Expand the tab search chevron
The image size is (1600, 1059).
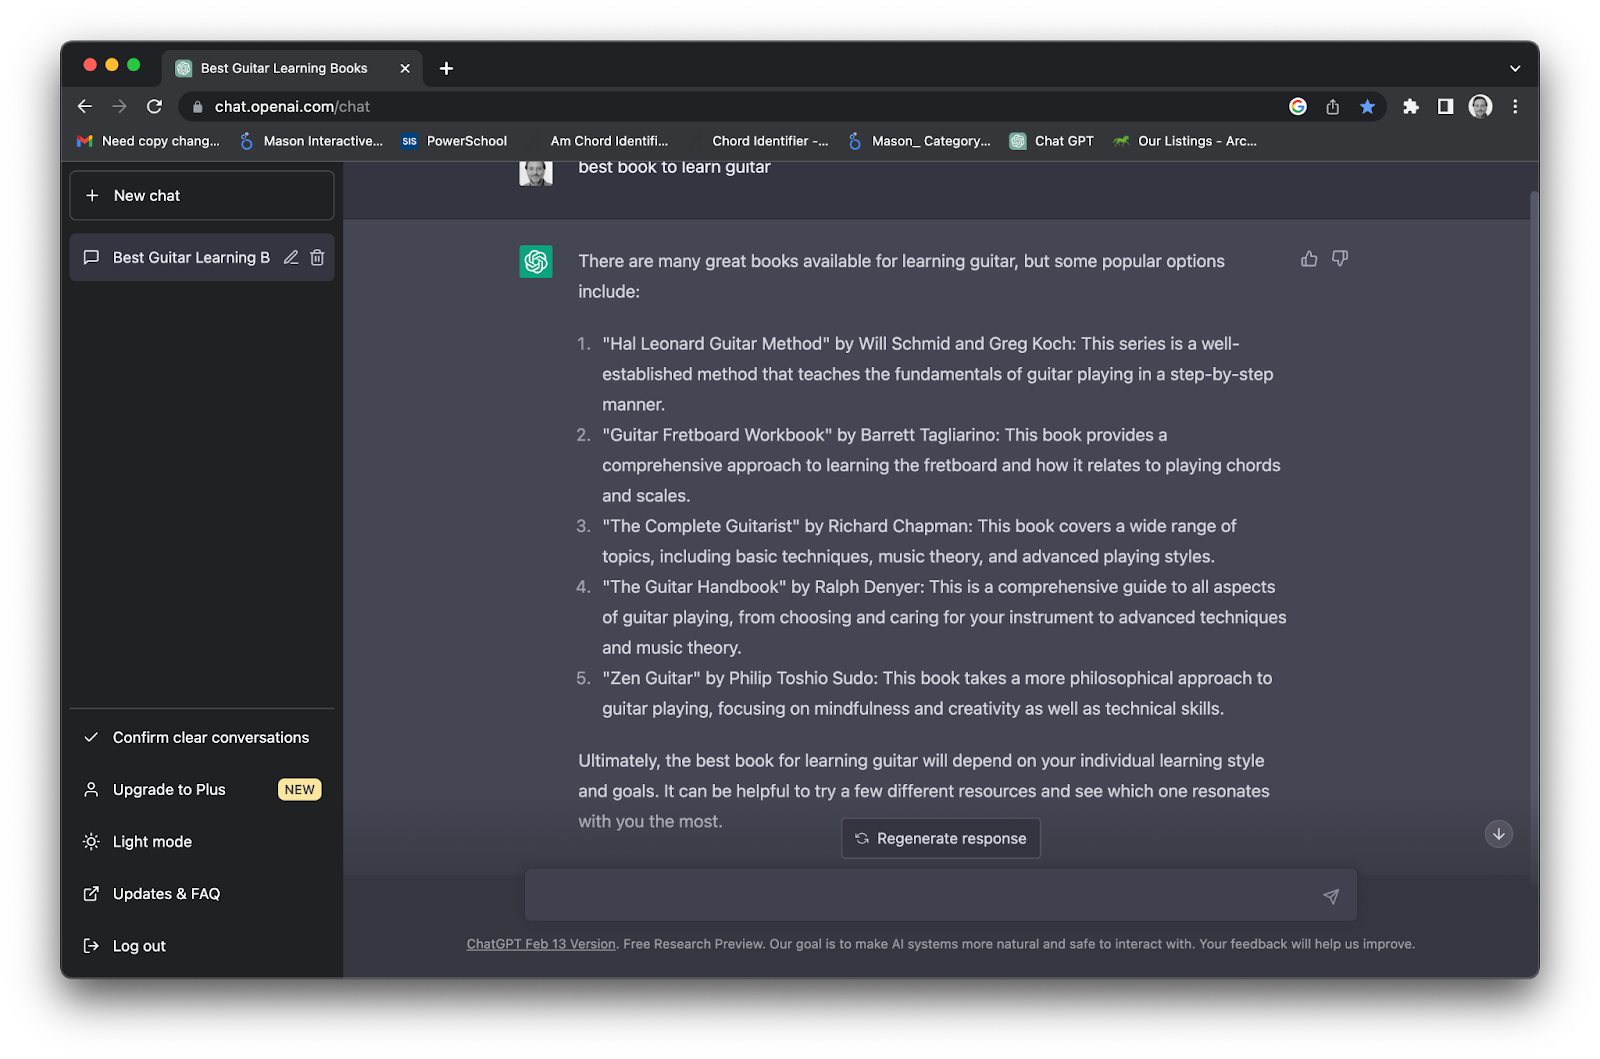(1515, 68)
